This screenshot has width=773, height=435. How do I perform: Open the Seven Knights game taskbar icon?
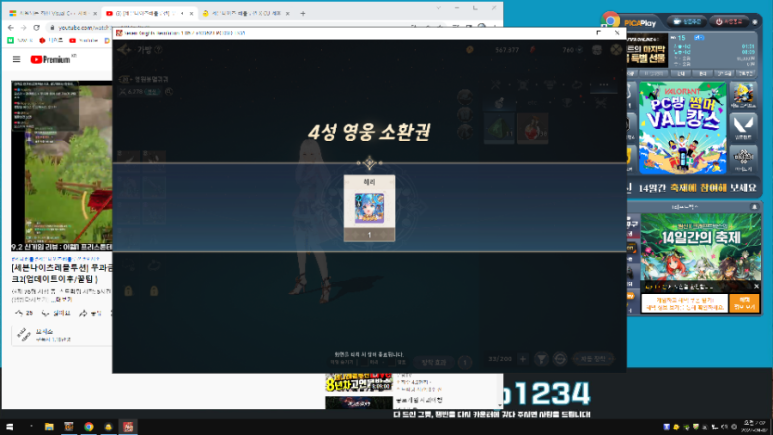coord(128,427)
